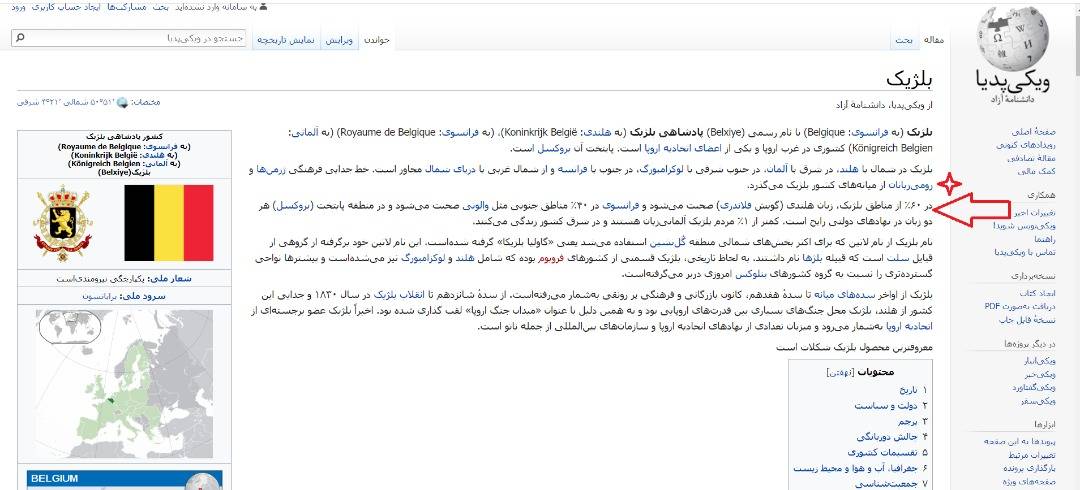The image size is (1080, 490).
Task: Open صفحهٔ اصلی (Main page) in sidebar
Action: pos(1033,132)
